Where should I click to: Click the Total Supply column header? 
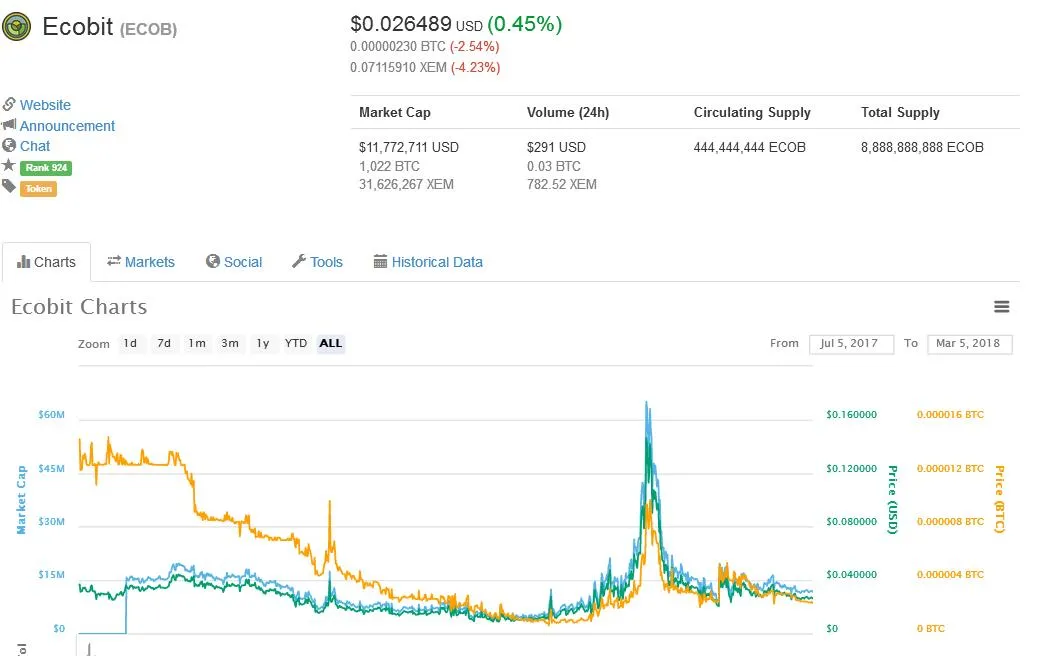900,113
